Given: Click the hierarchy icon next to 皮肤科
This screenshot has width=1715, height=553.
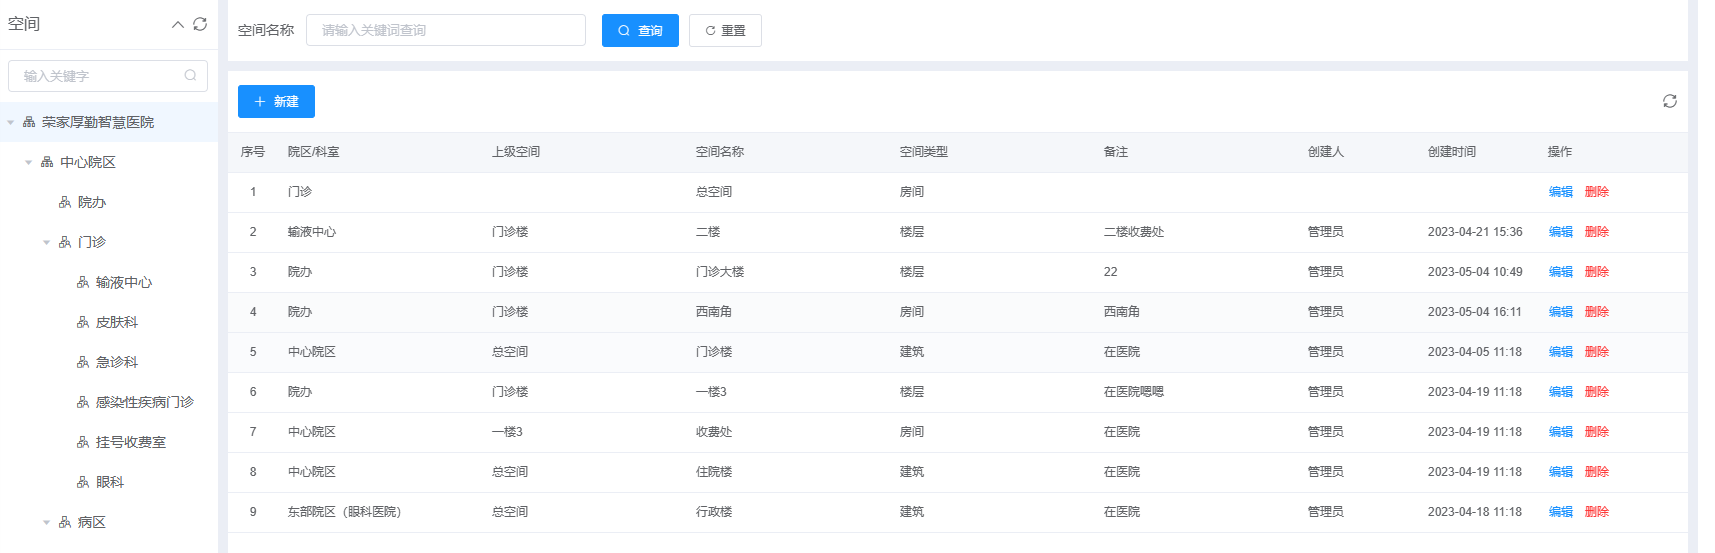Looking at the screenshot, I should (83, 322).
